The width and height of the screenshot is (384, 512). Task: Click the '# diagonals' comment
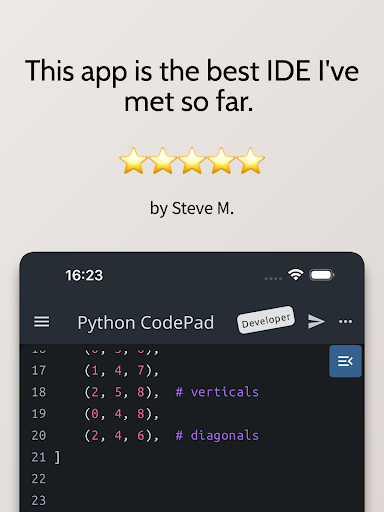217,435
